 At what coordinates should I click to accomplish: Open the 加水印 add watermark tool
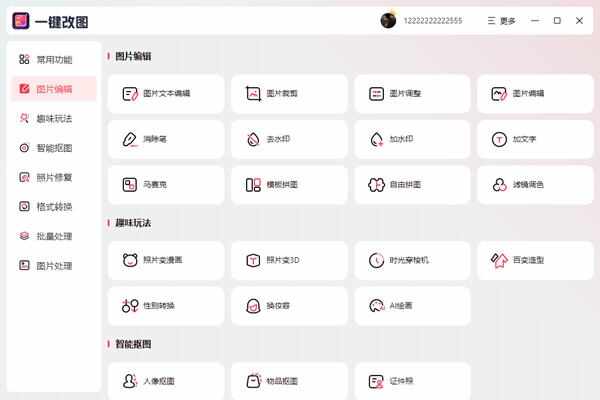click(412, 139)
